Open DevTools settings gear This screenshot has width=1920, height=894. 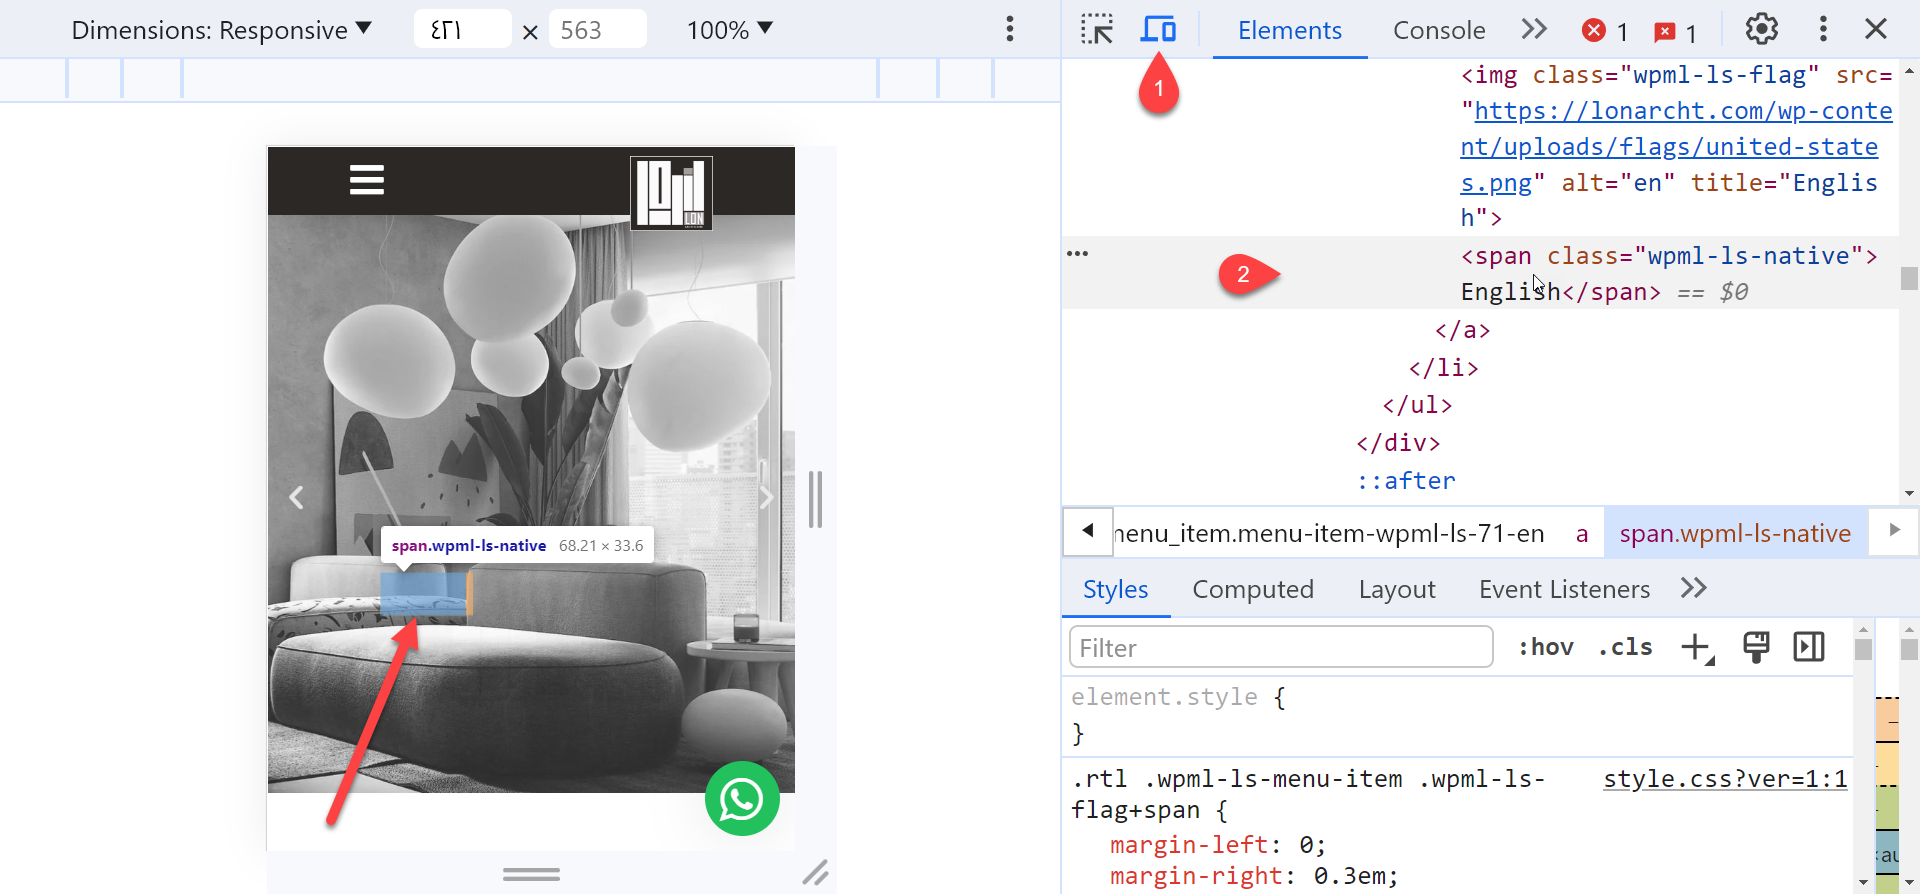point(1761,29)
